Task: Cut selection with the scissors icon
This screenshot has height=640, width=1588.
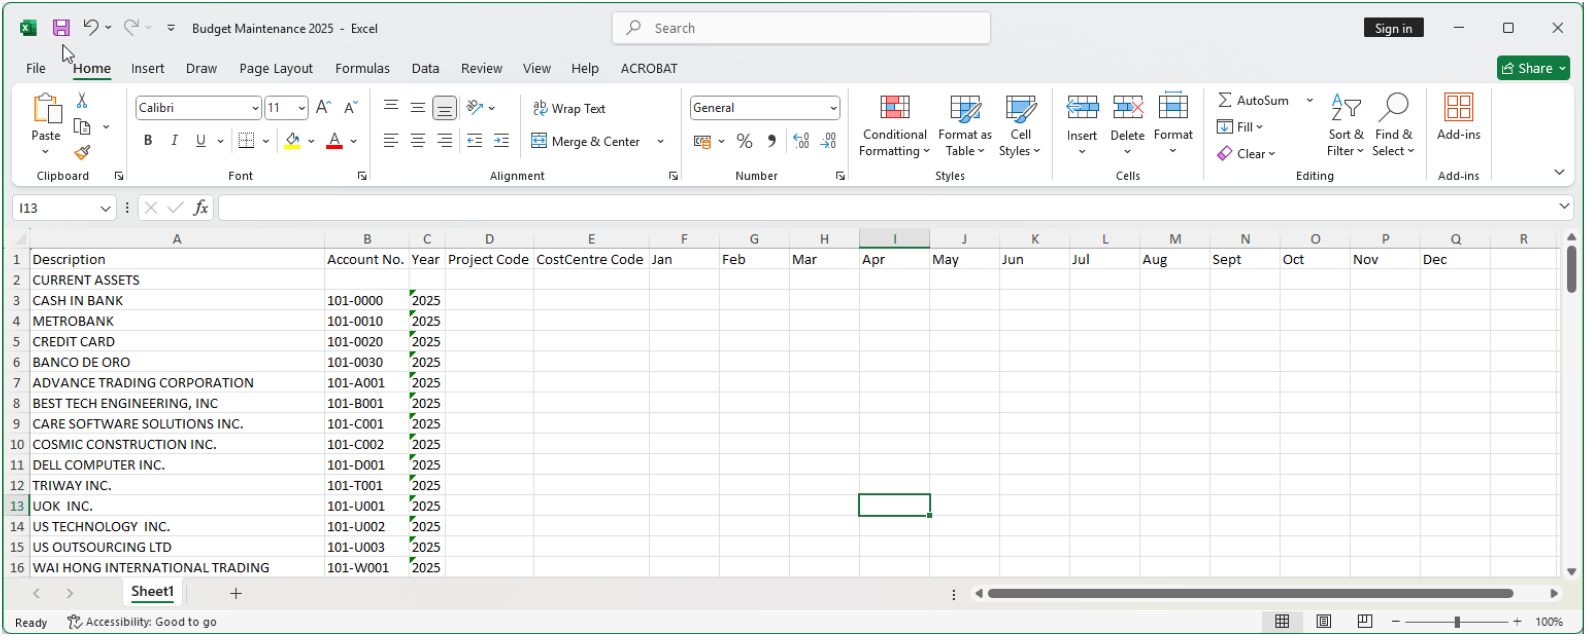Action: coord(82,101)
